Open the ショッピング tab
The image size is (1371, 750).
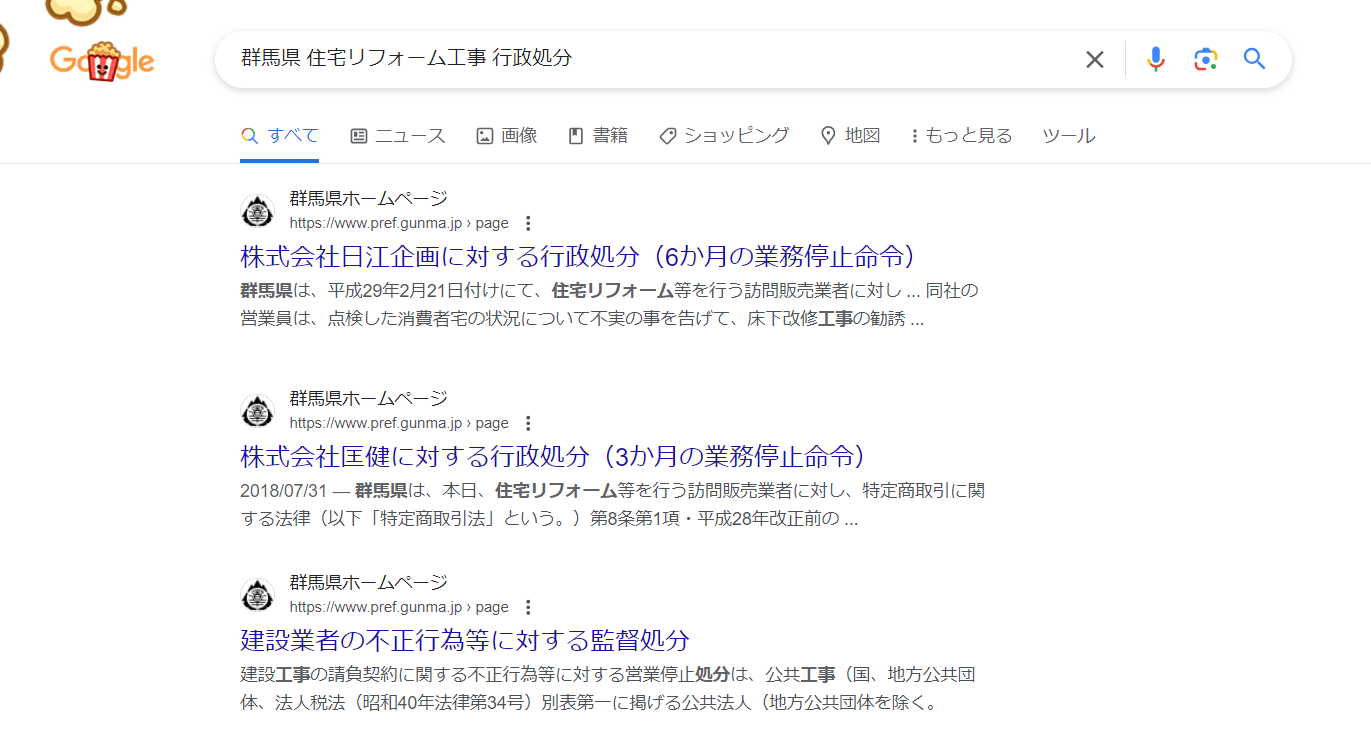click(x=724, y=136)
